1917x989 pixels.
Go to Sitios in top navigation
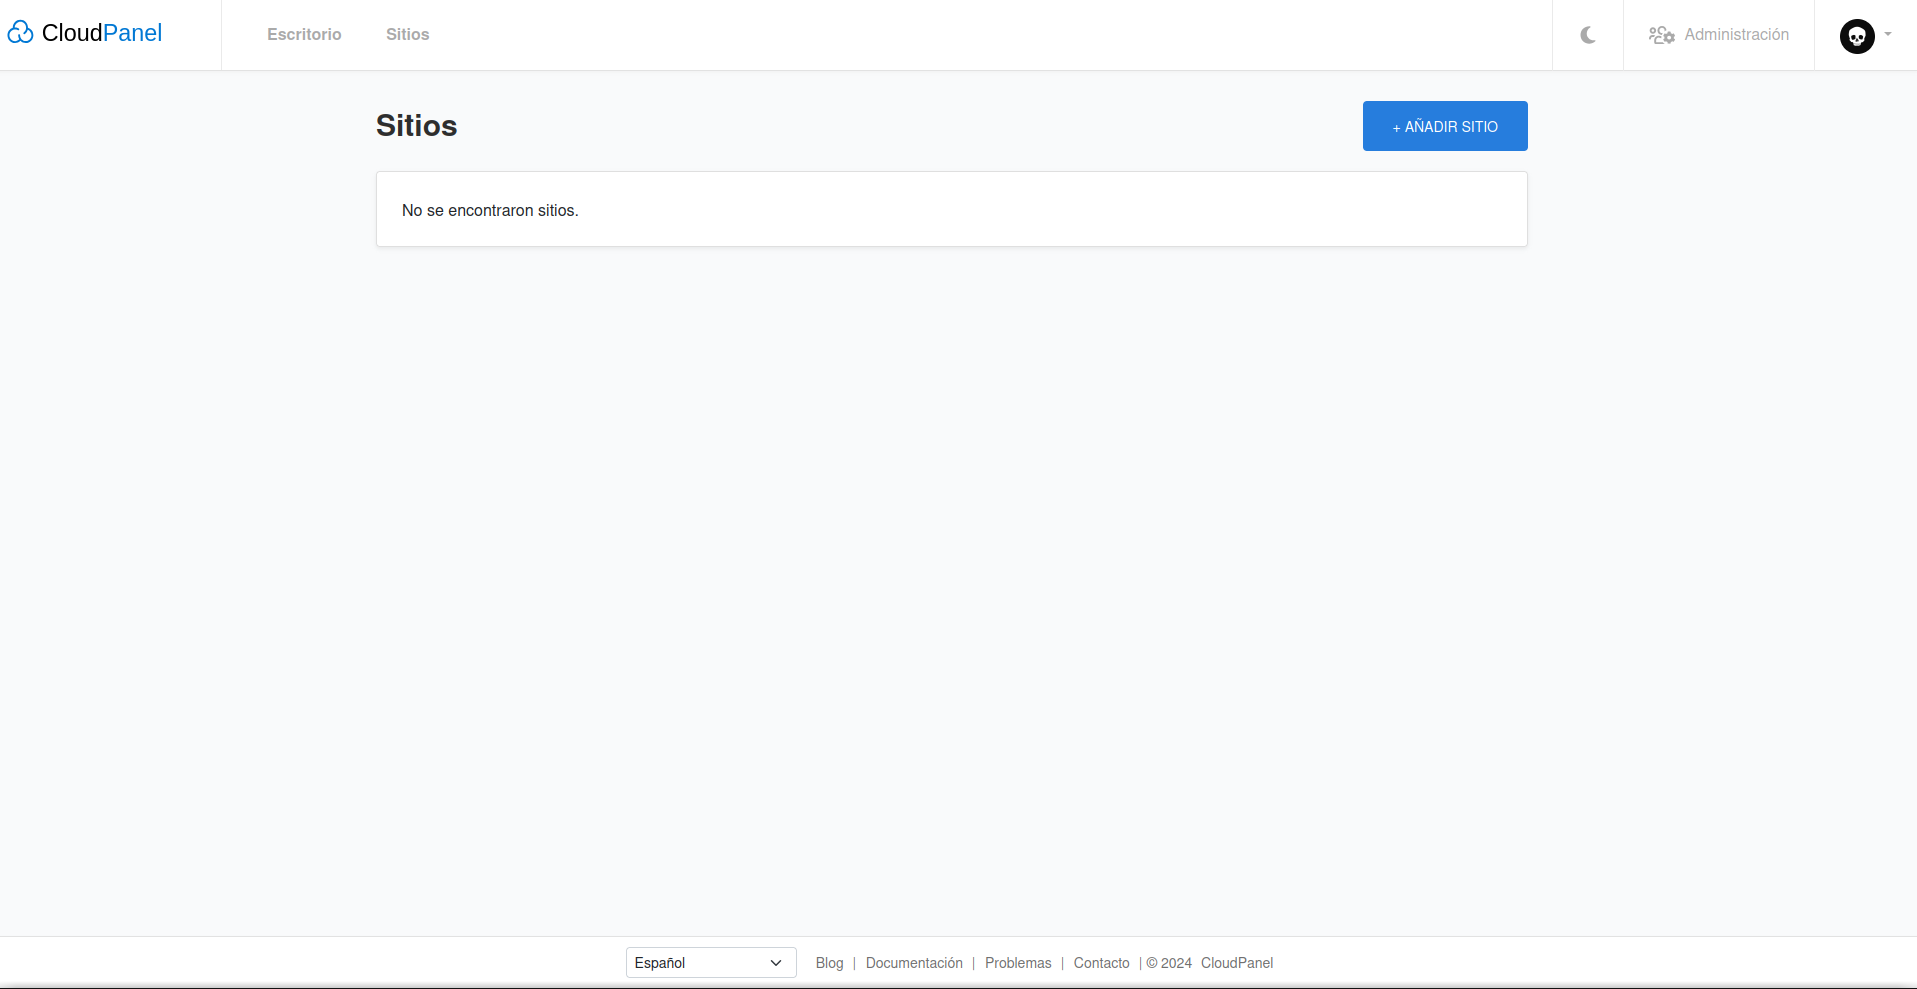(x=407, y=34)
